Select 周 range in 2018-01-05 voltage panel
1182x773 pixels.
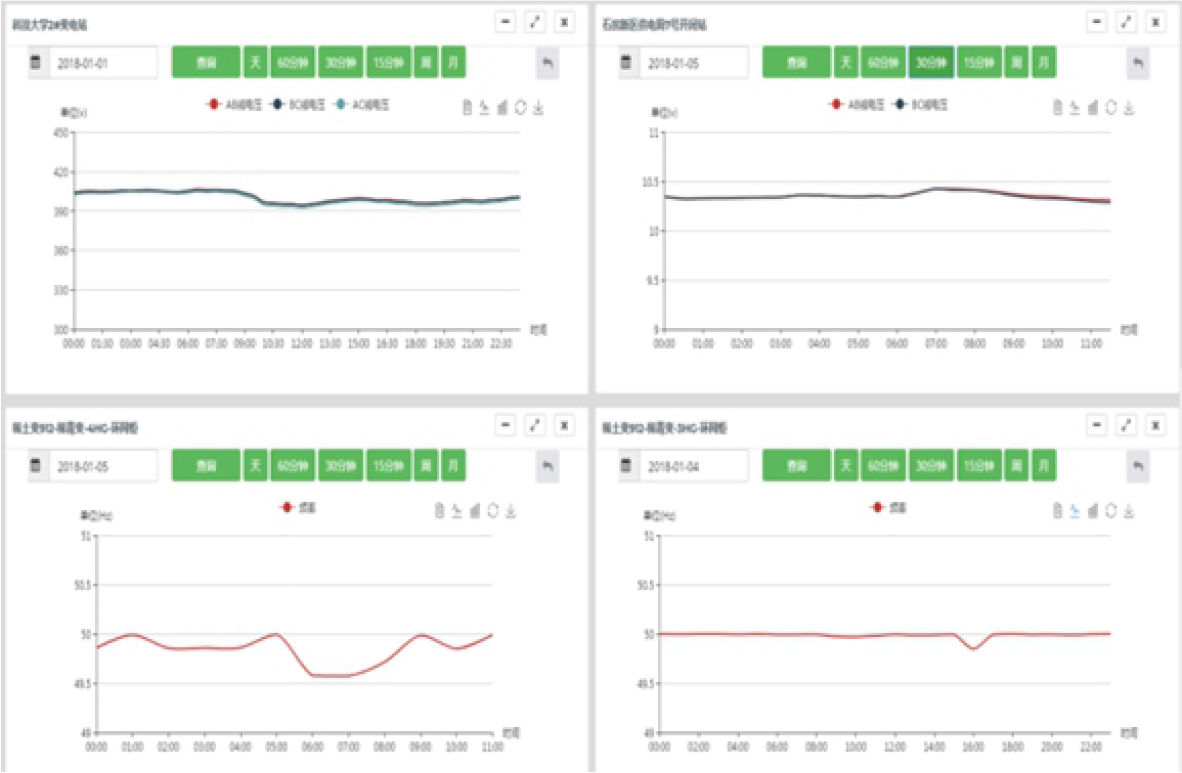pos(1017,62)
